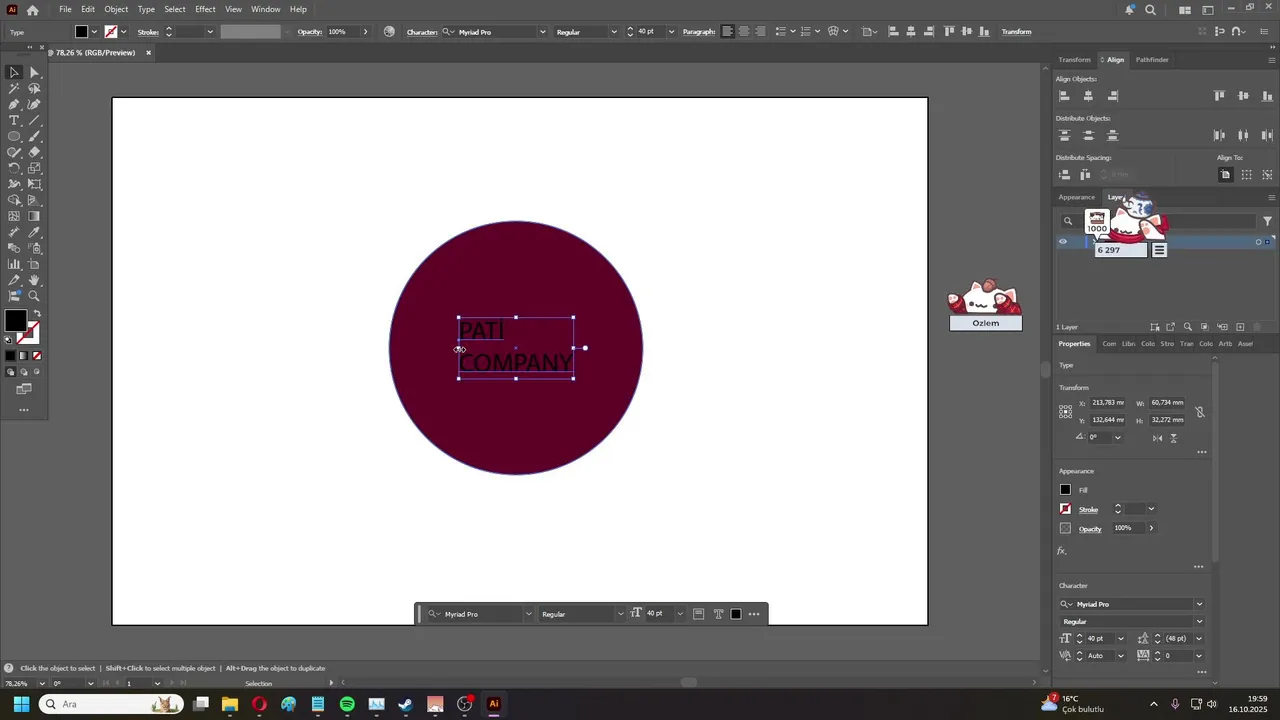The height and width of the screenshot is (720, 1280).
Task: Select the Rotate tool
Action: click(14, 168)
